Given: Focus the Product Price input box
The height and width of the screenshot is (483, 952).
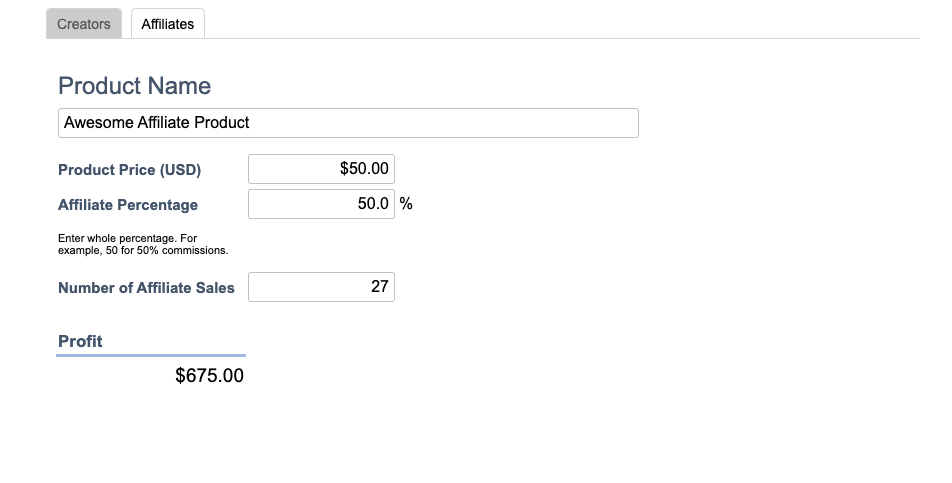Looking at the screenshot, I should [x=321, y=169].
